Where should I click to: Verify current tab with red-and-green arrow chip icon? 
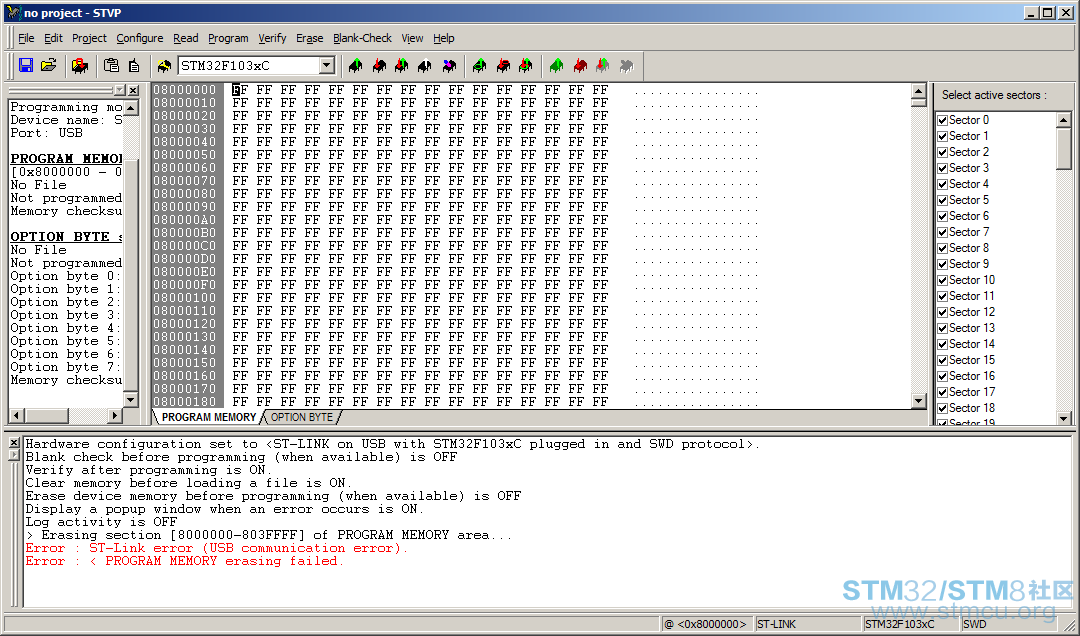[x=402, y=65]
